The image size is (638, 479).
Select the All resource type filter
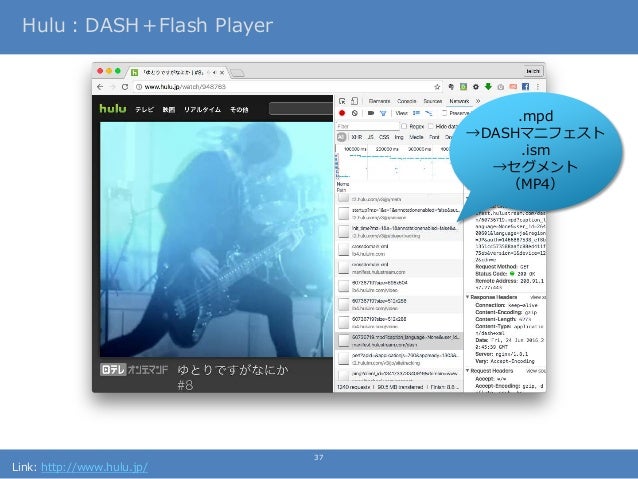coord(341,137)
